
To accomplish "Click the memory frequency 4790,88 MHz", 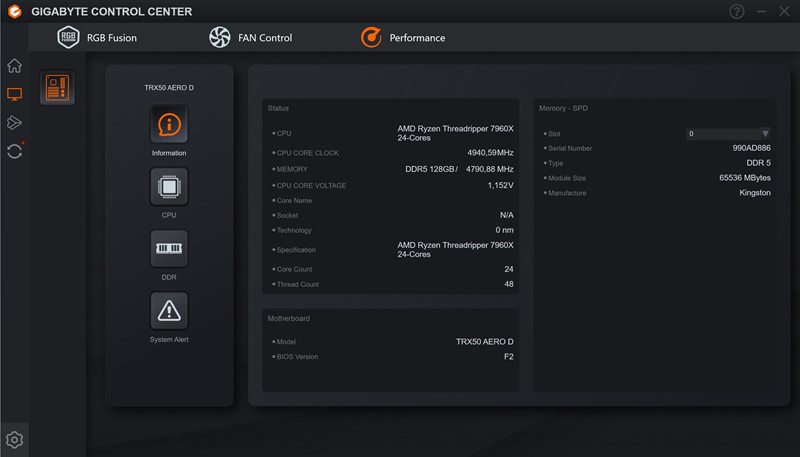I will click(489, 169).
